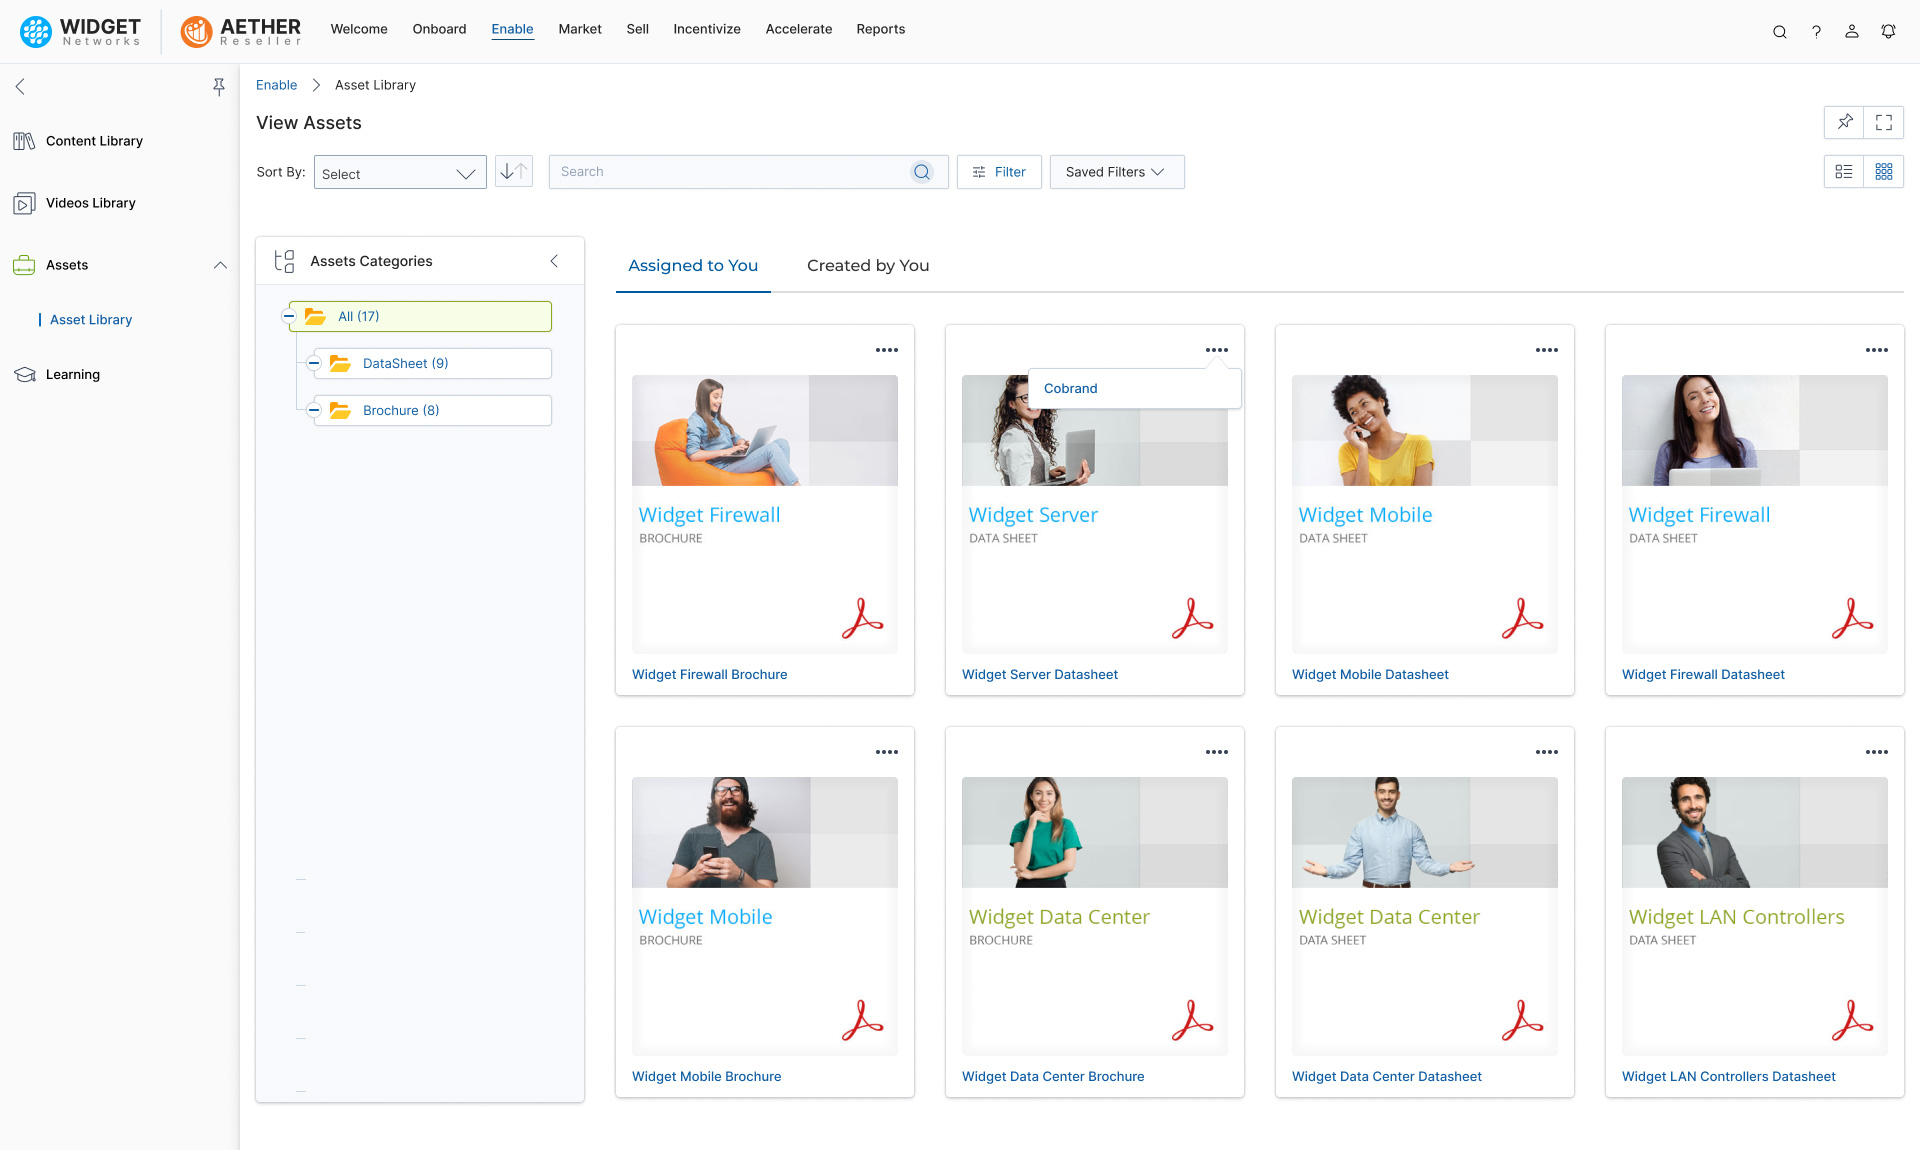Click the global search magnifier icon

click(1780, 31)
